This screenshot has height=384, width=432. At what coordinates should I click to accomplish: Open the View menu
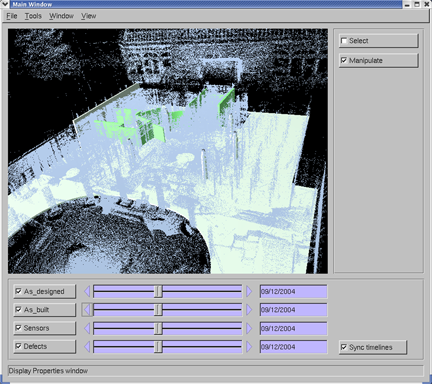(89, 16)
